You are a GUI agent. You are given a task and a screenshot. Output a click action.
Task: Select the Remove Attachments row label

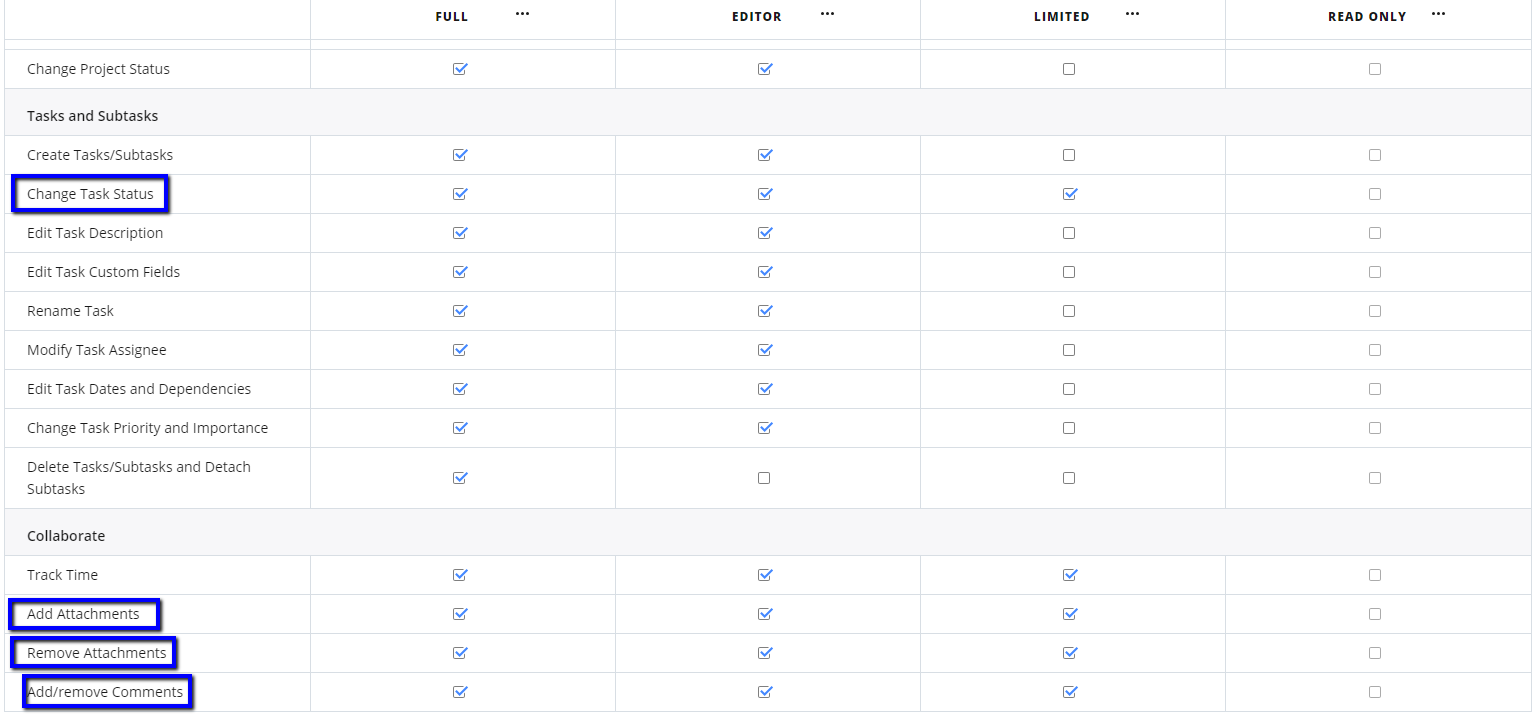(96, 653)
